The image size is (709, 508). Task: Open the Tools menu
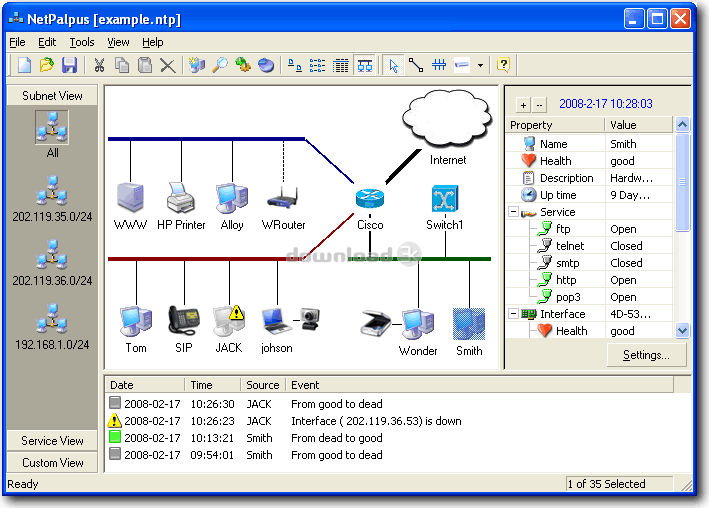[82, 43]
